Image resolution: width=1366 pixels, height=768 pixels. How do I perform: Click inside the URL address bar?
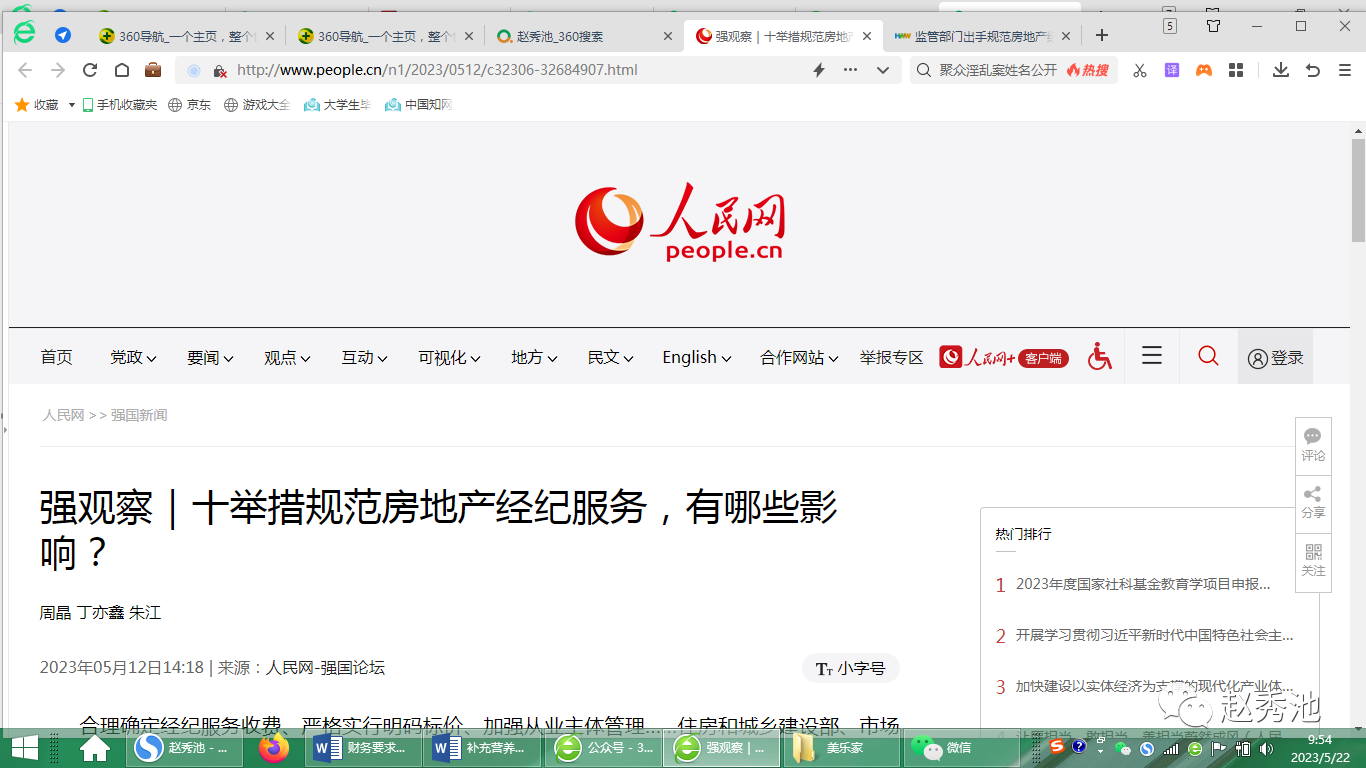pos(450,71)
